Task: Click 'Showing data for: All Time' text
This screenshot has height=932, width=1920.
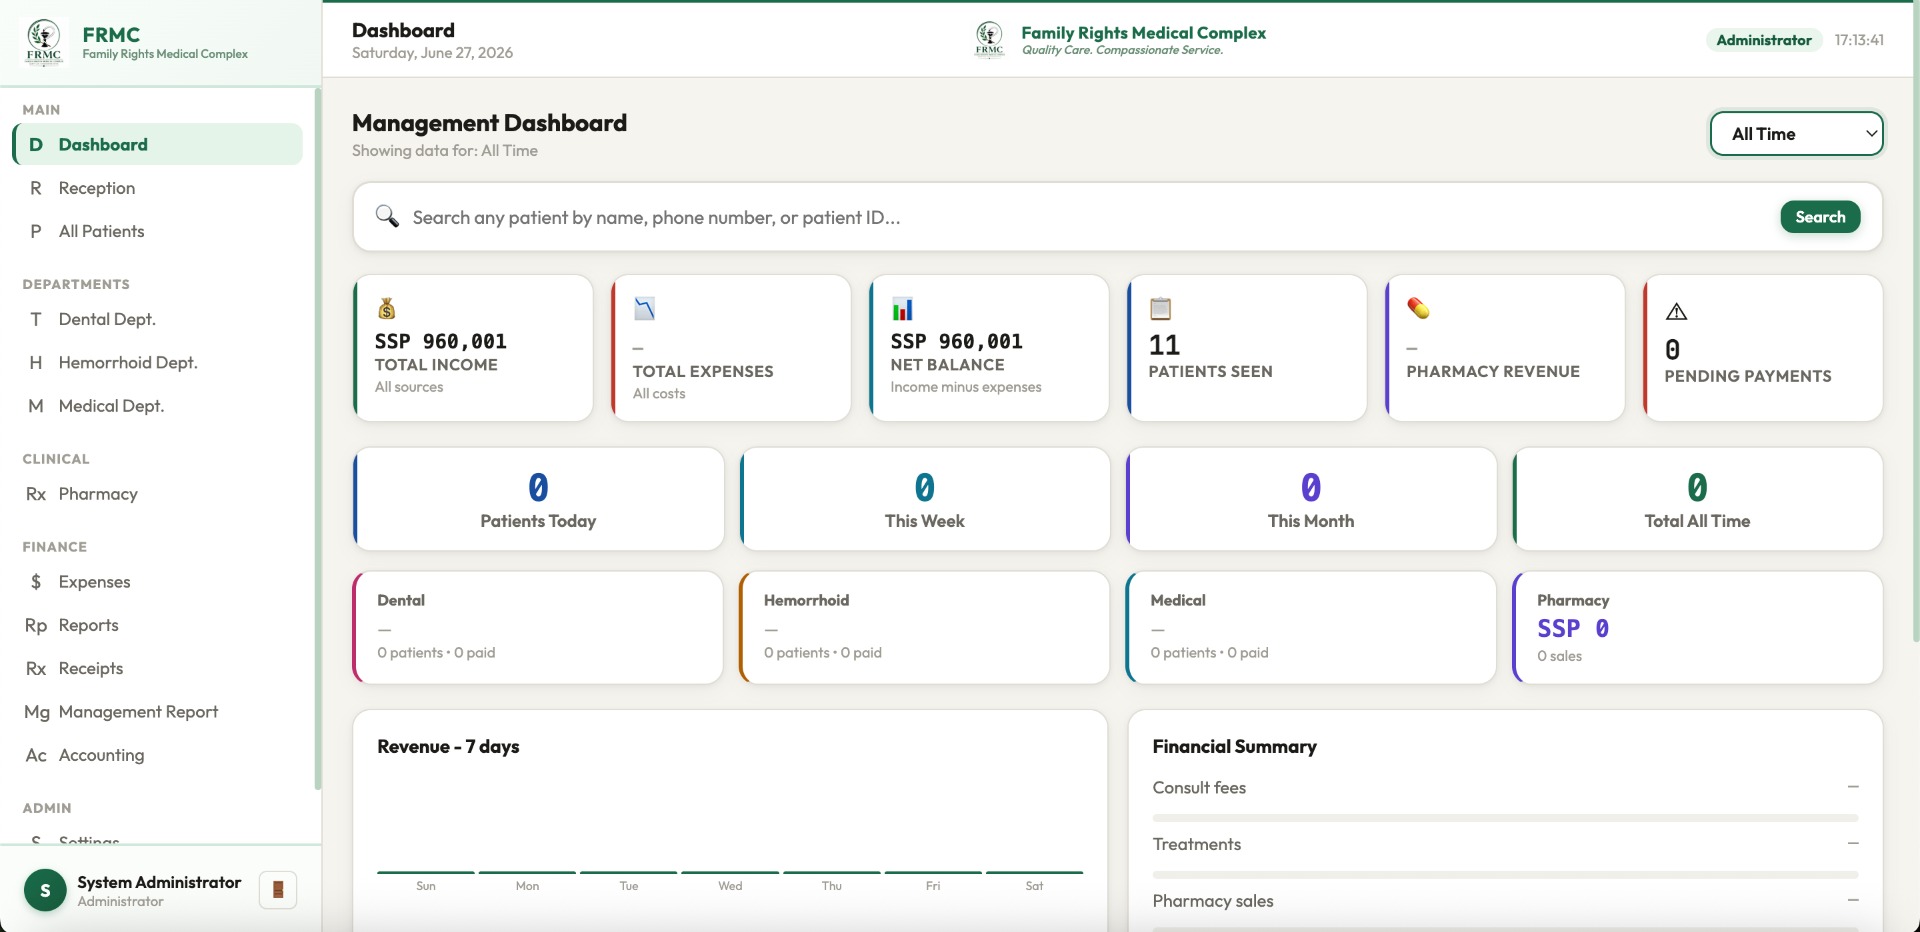Action: (x=445, y=151)
